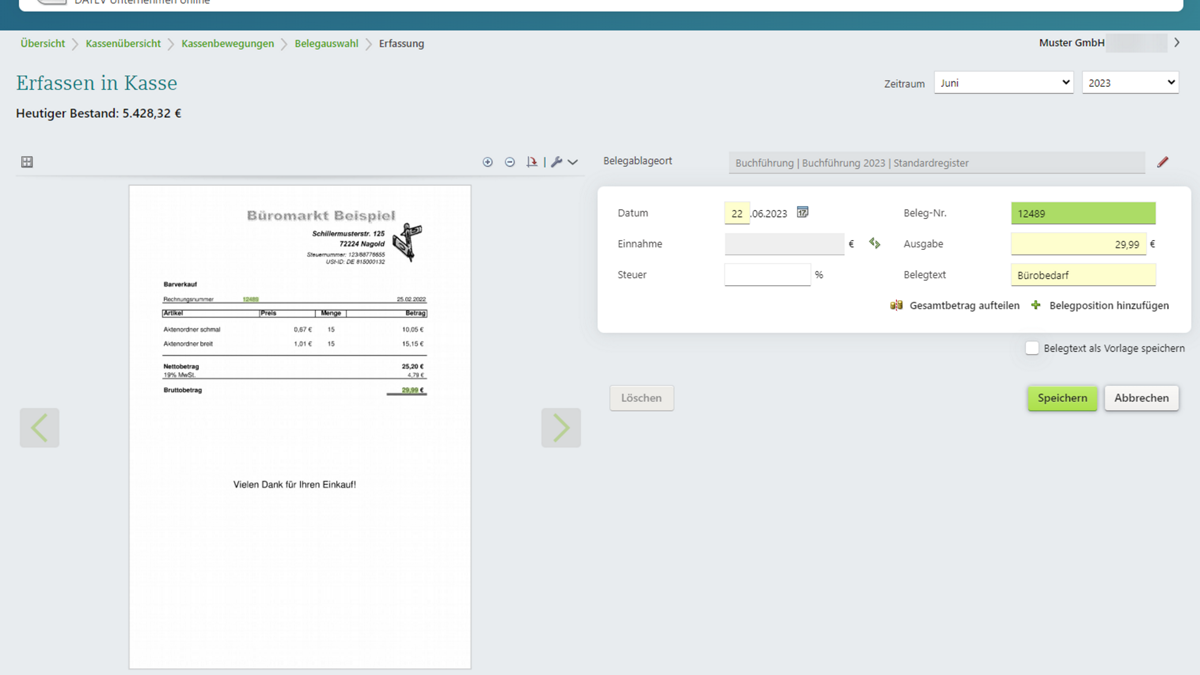This screenshot has width=1200, height=675.
Task: Go to the previous receipt
Action: click(40, 428)
